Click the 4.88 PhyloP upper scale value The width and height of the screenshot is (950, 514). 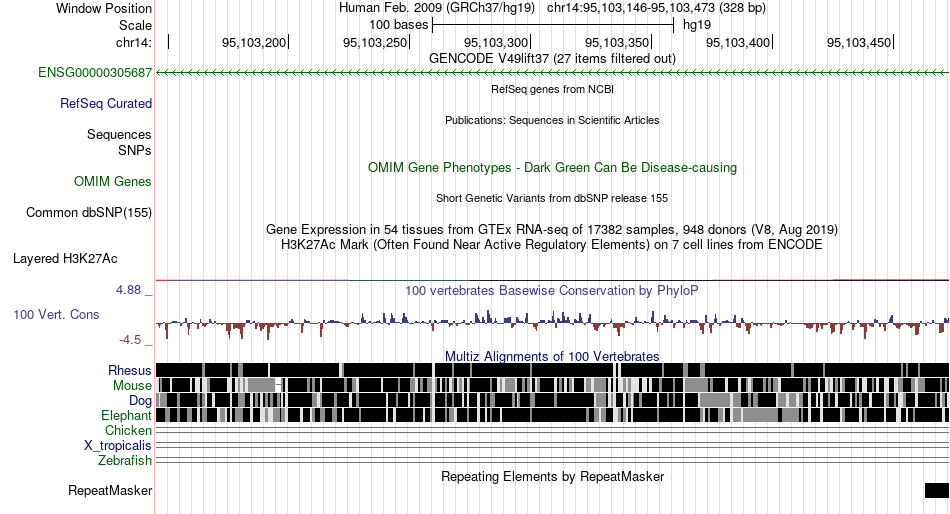point(128,290)
